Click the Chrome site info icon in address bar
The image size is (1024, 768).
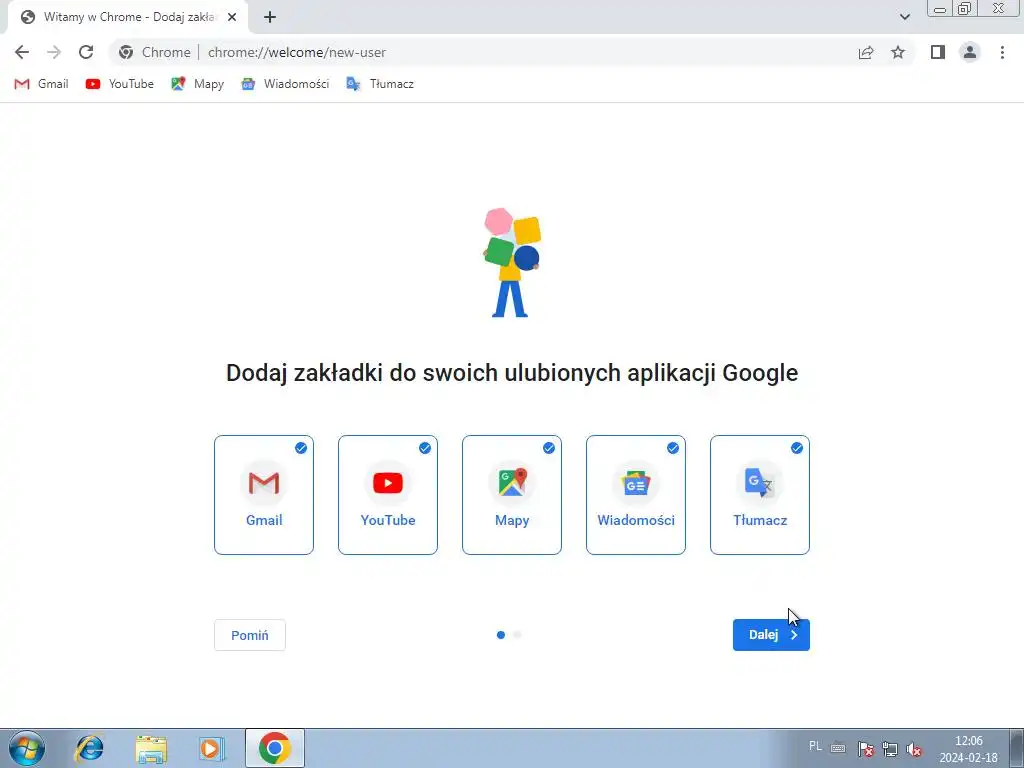click(x=126, y=52)
